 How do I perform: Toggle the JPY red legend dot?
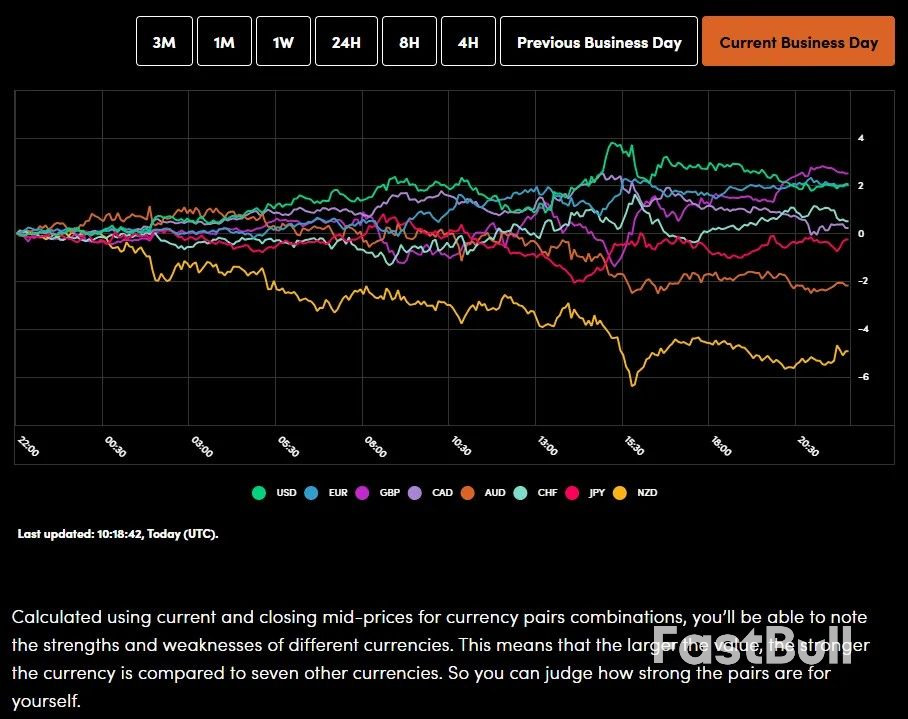573,492
